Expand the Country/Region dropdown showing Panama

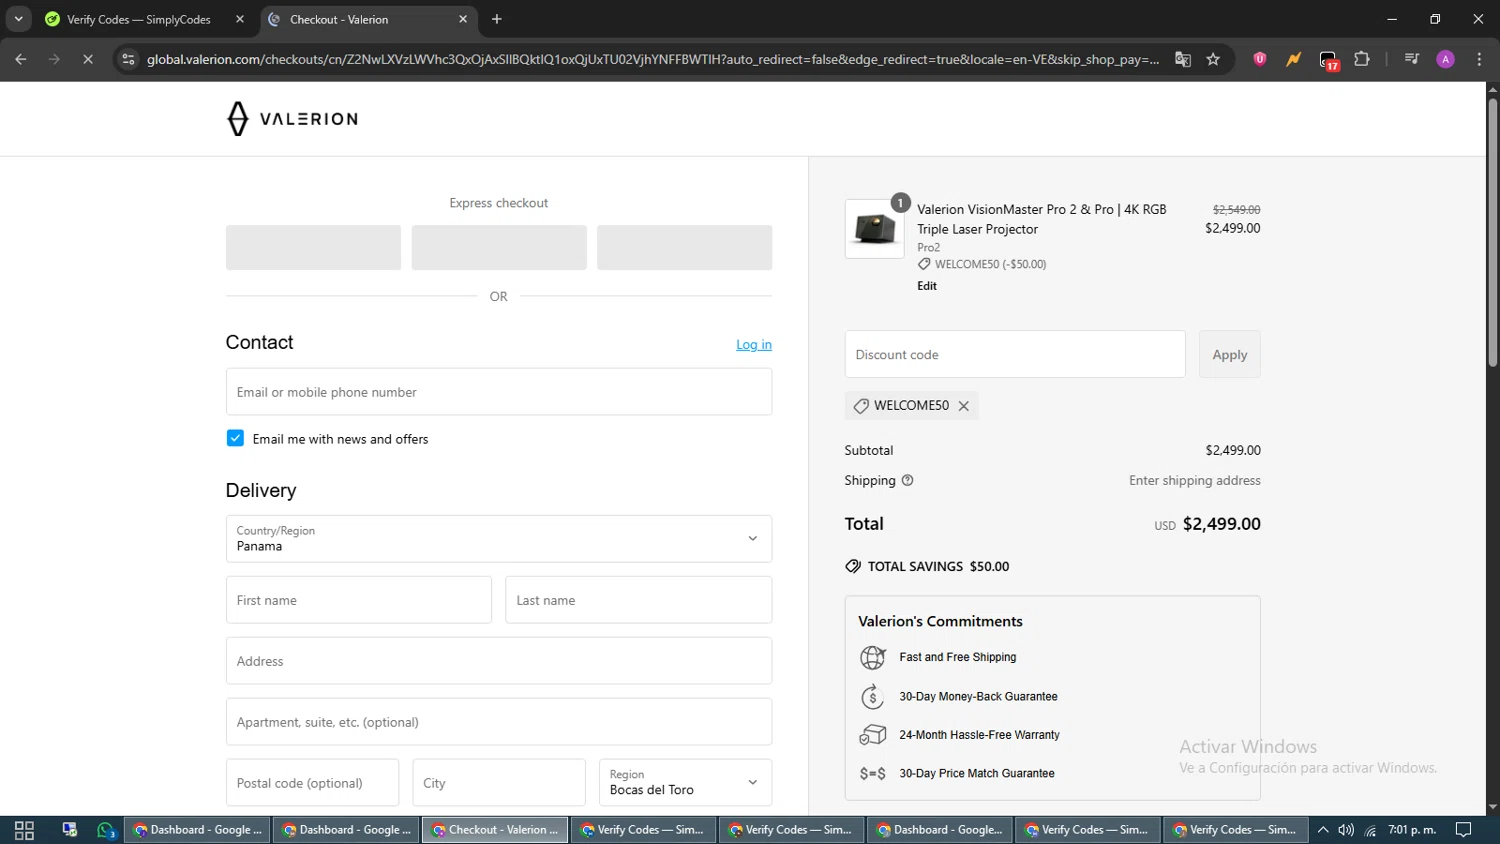coord(499,539)
